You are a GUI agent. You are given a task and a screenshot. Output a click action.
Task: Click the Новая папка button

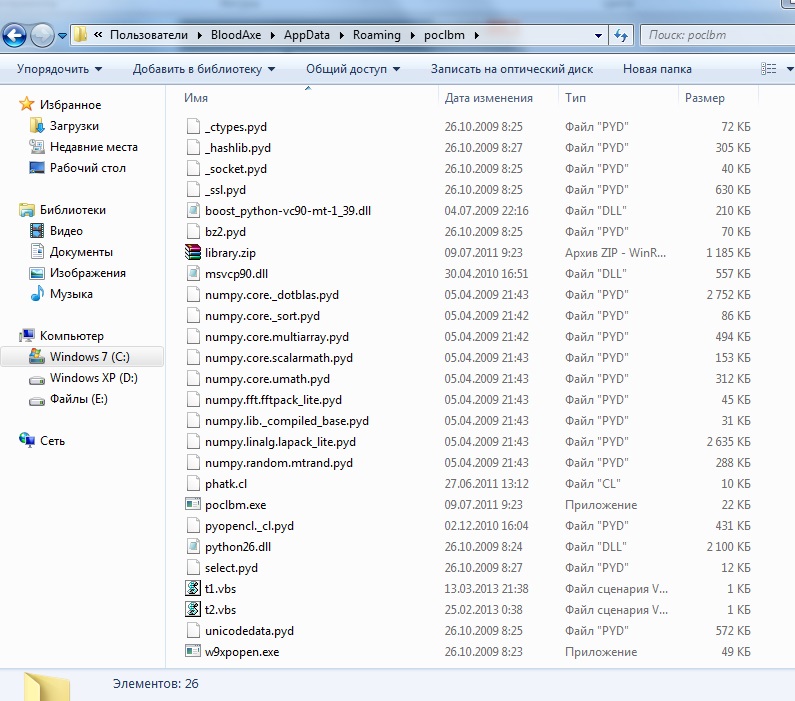pos(657,69)
